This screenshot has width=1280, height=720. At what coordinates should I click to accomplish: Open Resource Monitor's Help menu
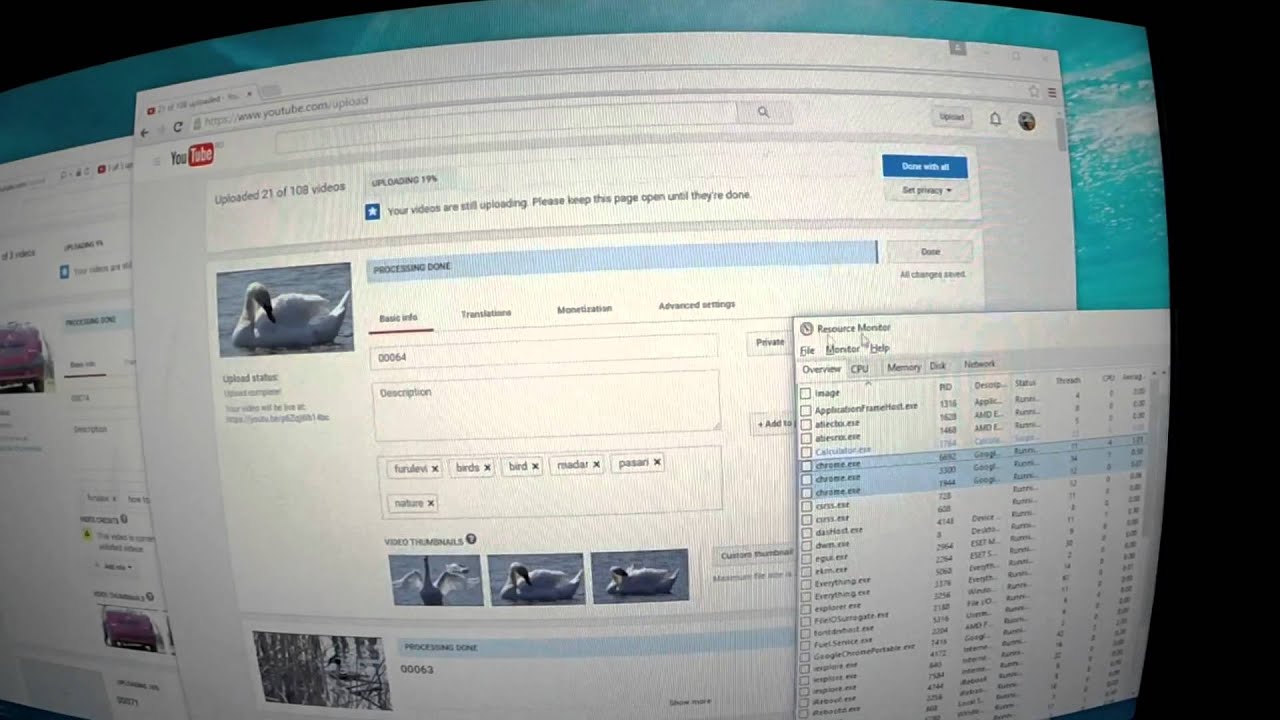pyautogui.click(x=880, y=348)
